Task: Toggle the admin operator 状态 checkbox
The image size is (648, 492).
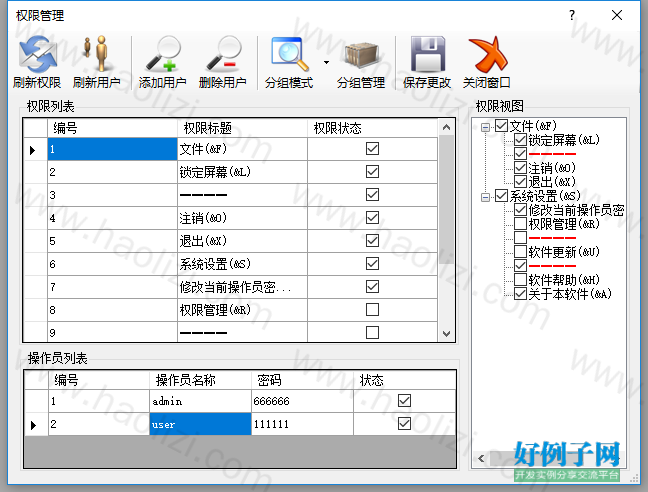Action: (x=404, y=400)
